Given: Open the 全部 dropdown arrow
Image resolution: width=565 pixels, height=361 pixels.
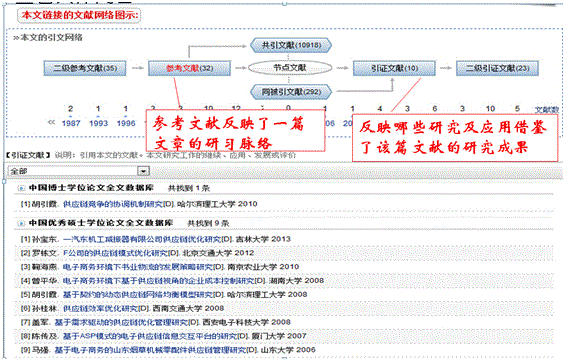Looking at the screenshot, I should (x=144, y=171).
